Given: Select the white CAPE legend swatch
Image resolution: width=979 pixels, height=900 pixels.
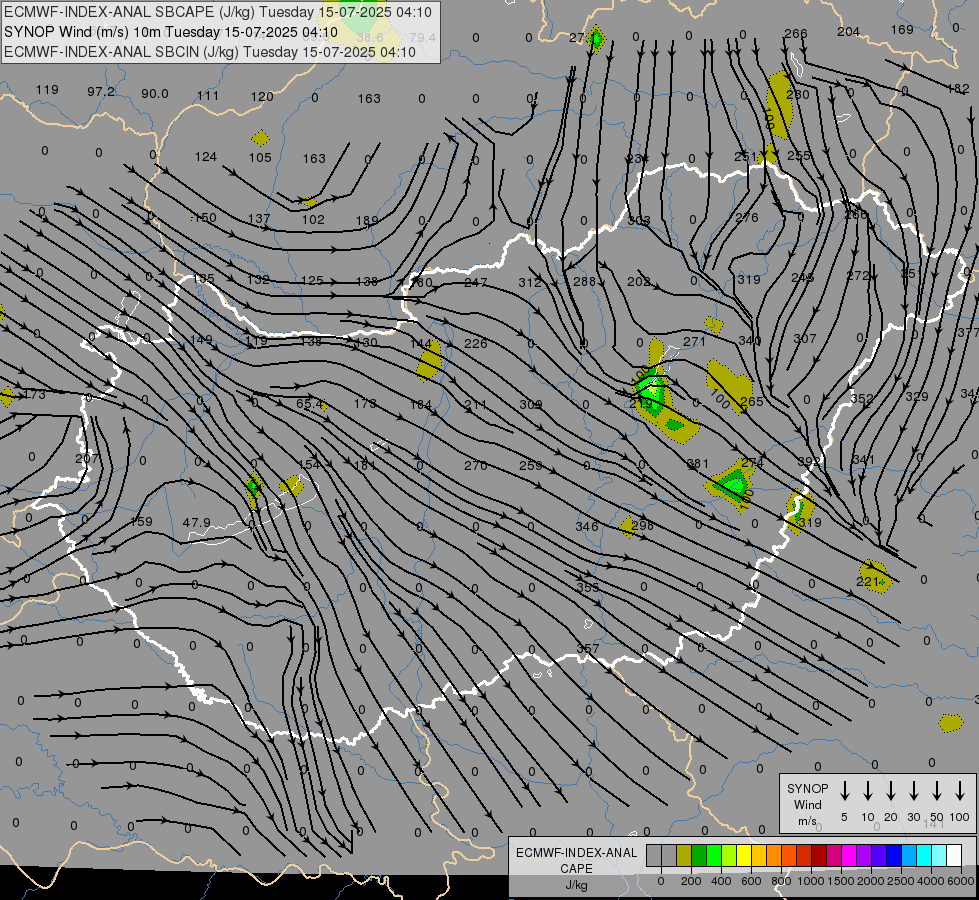Looking at the screenshot, I should point(953,856).
